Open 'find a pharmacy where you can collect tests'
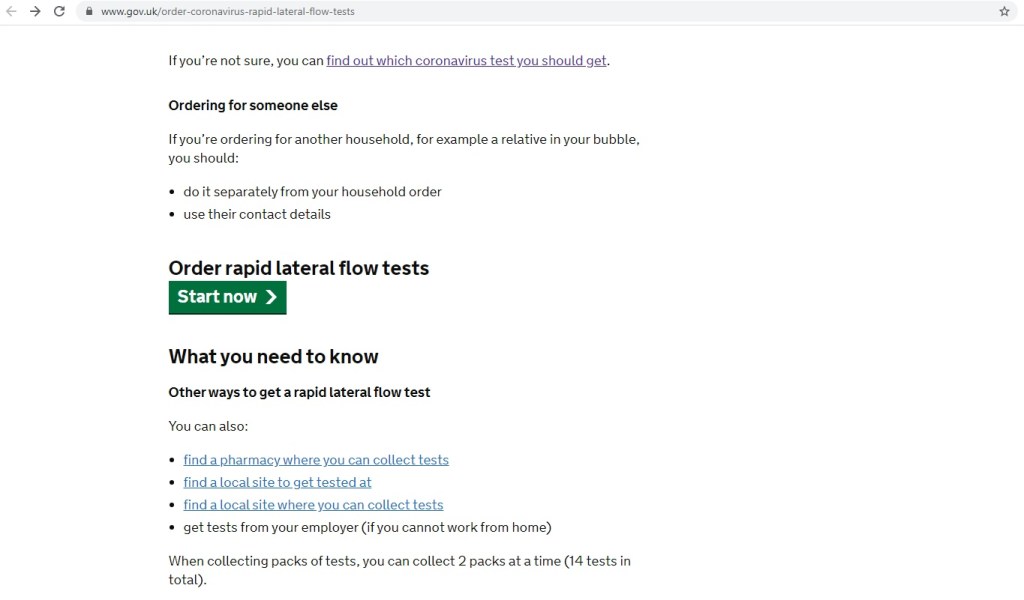This screenshot has width=1024, height=600. tap(316, 460)
